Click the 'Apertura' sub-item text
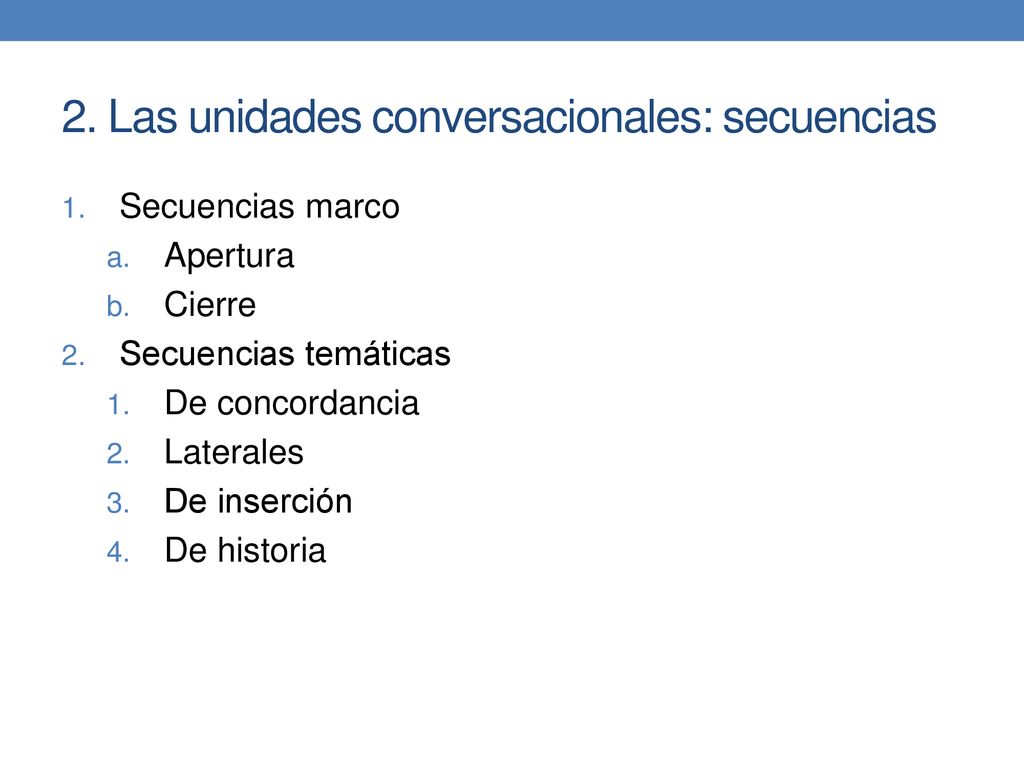 coord(229,256)
